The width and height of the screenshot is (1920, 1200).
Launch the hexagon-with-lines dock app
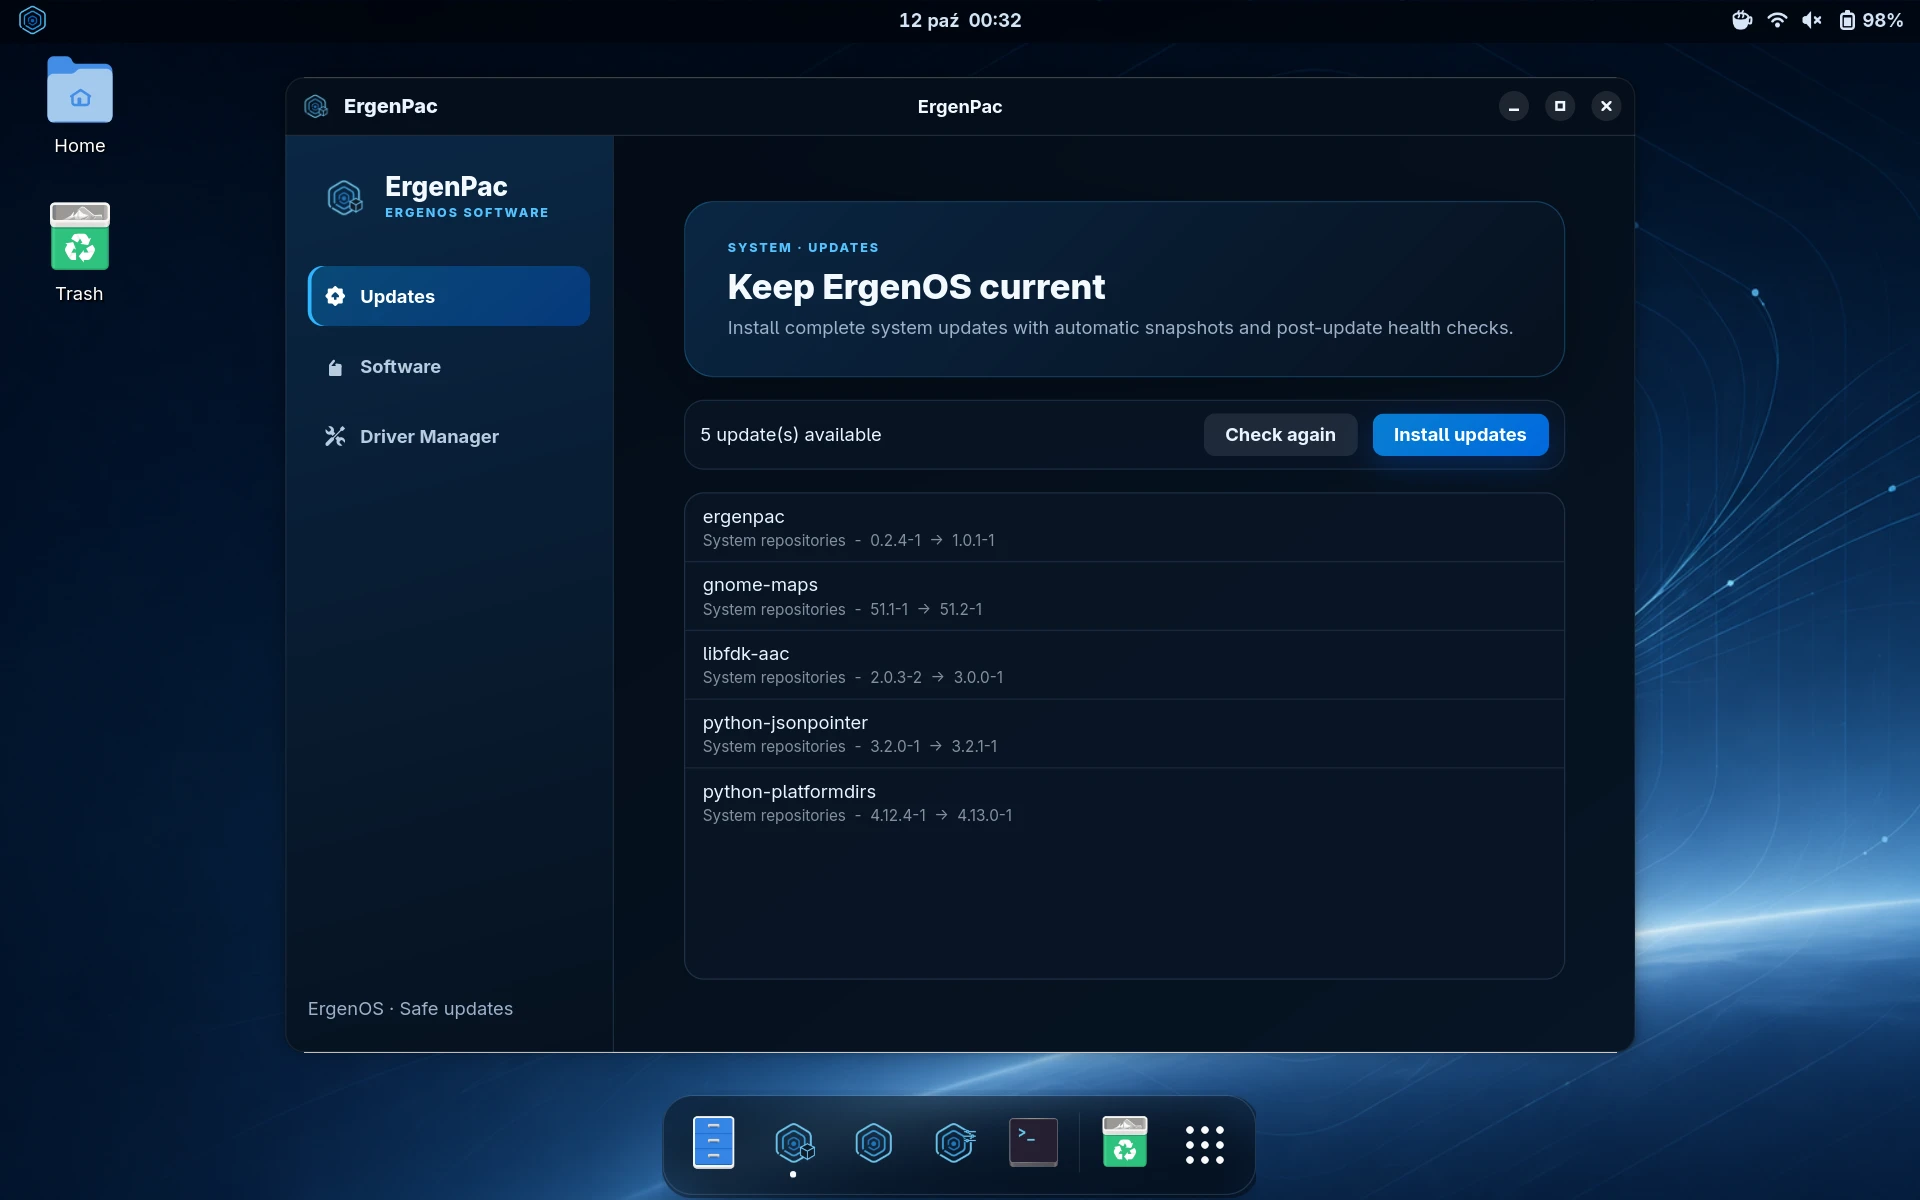click(x=955, y=1142)
